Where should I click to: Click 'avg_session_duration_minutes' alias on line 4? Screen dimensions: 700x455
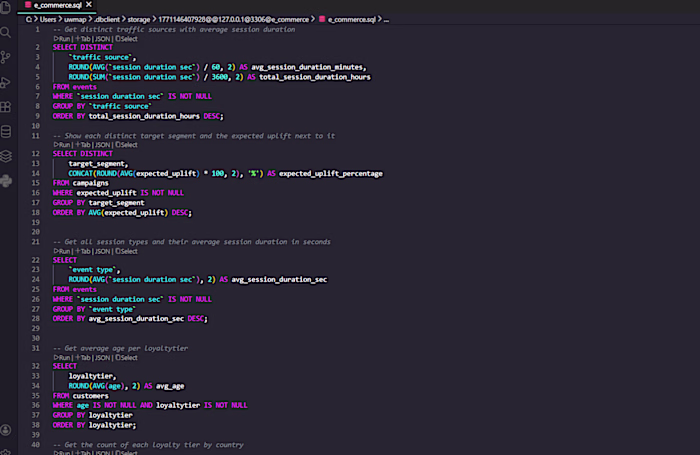click(308, 67)
